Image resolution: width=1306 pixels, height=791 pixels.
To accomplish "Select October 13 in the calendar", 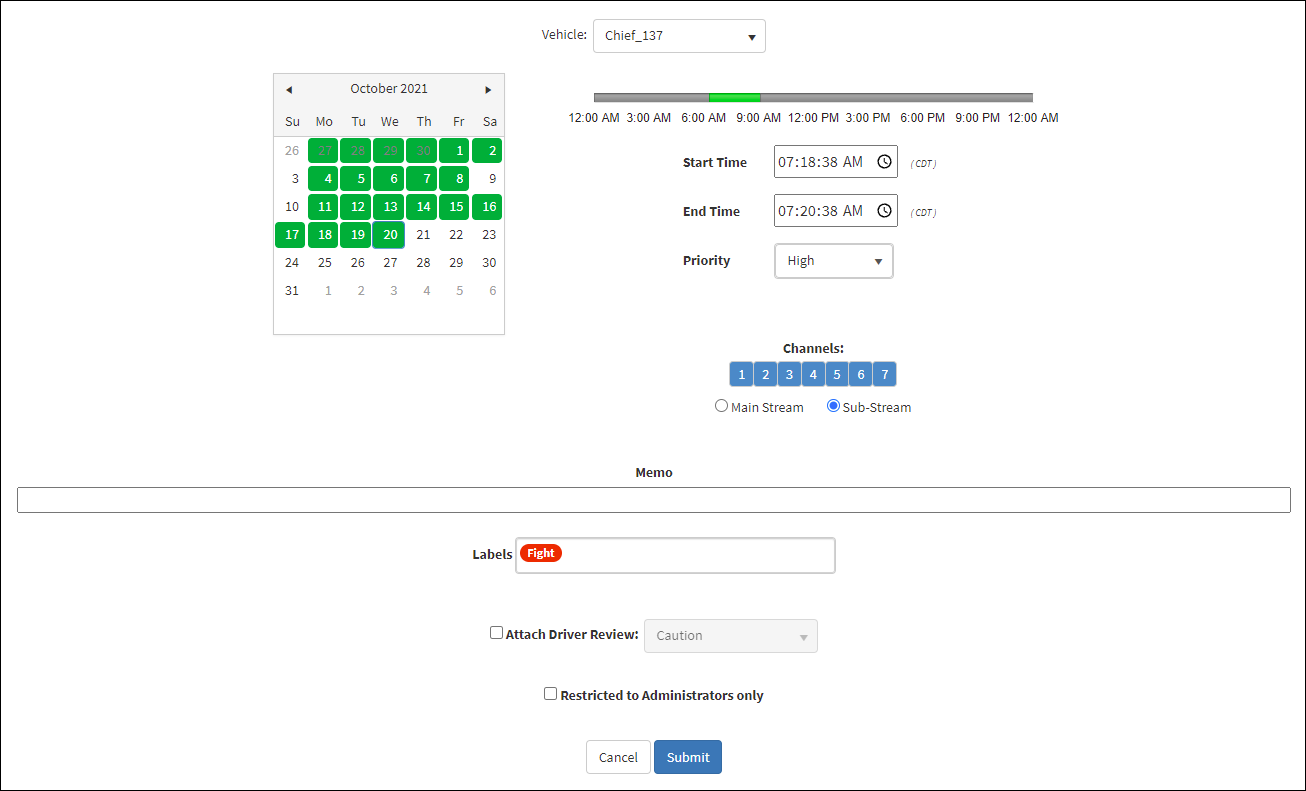I will (389, 207).
